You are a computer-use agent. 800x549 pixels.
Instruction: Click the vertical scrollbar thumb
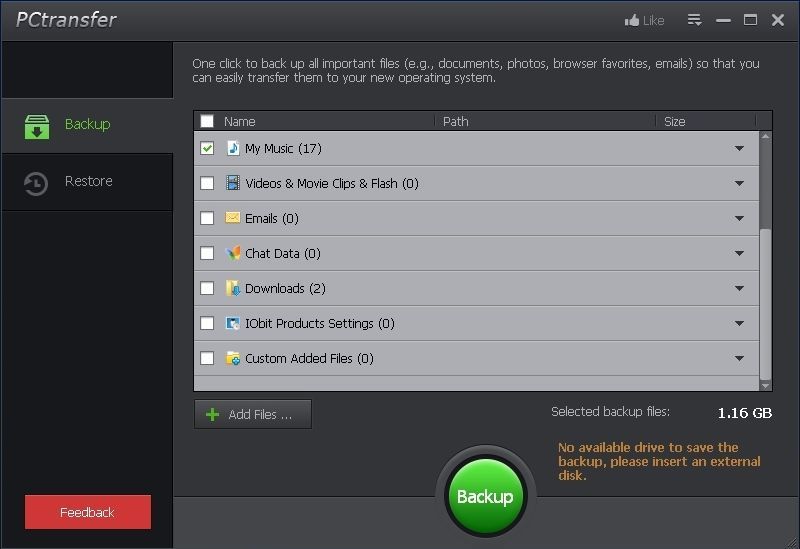click(765, 303)
